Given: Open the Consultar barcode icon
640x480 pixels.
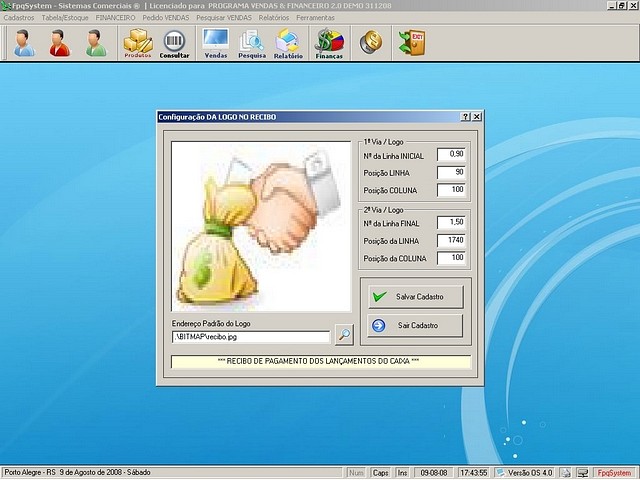Looking at the screenshot, I should [x=175, y=43].
